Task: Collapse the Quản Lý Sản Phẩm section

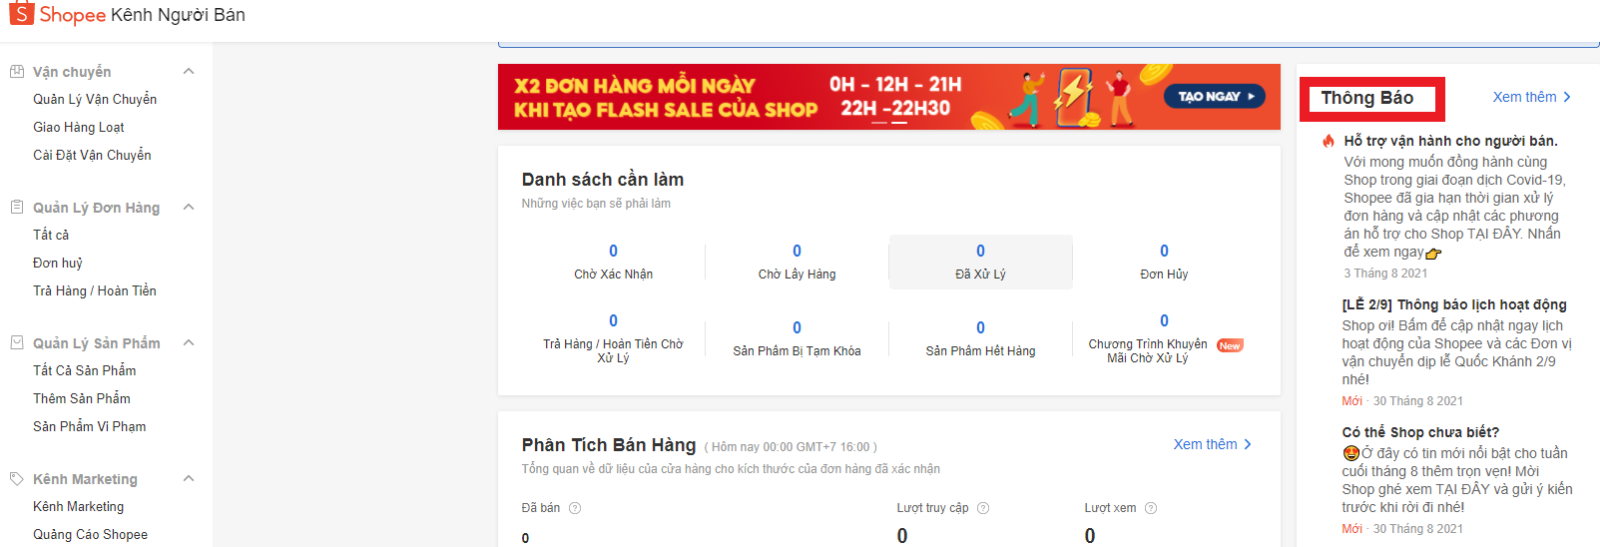Action: point(189,342)
